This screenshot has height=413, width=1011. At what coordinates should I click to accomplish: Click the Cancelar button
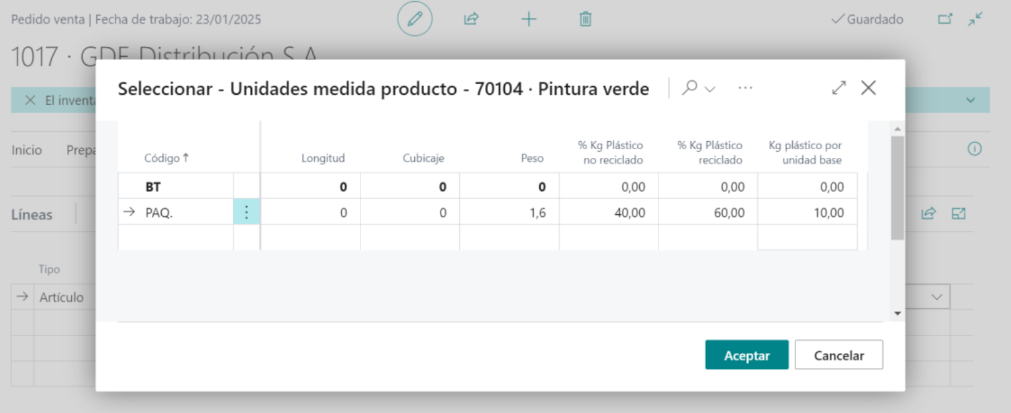coord(839,355)
